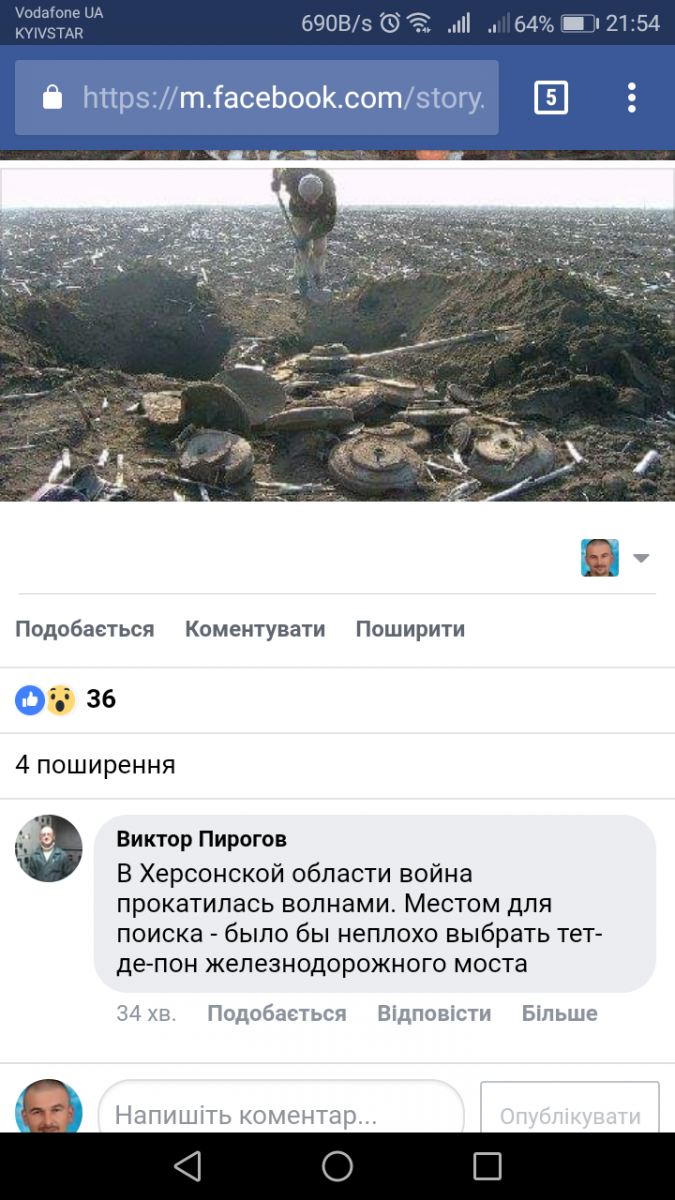
Task: Tap the lock icon in address bar
Action: (52, 97)
